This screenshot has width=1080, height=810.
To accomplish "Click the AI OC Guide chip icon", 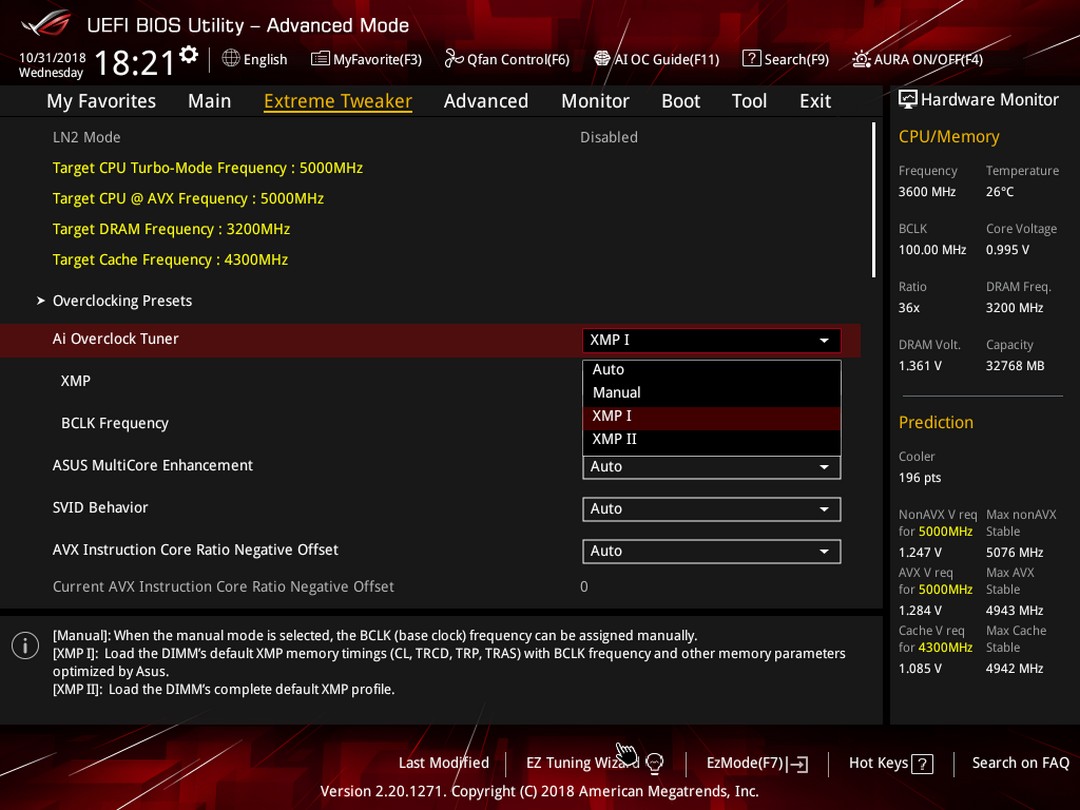I will point(602,59).
